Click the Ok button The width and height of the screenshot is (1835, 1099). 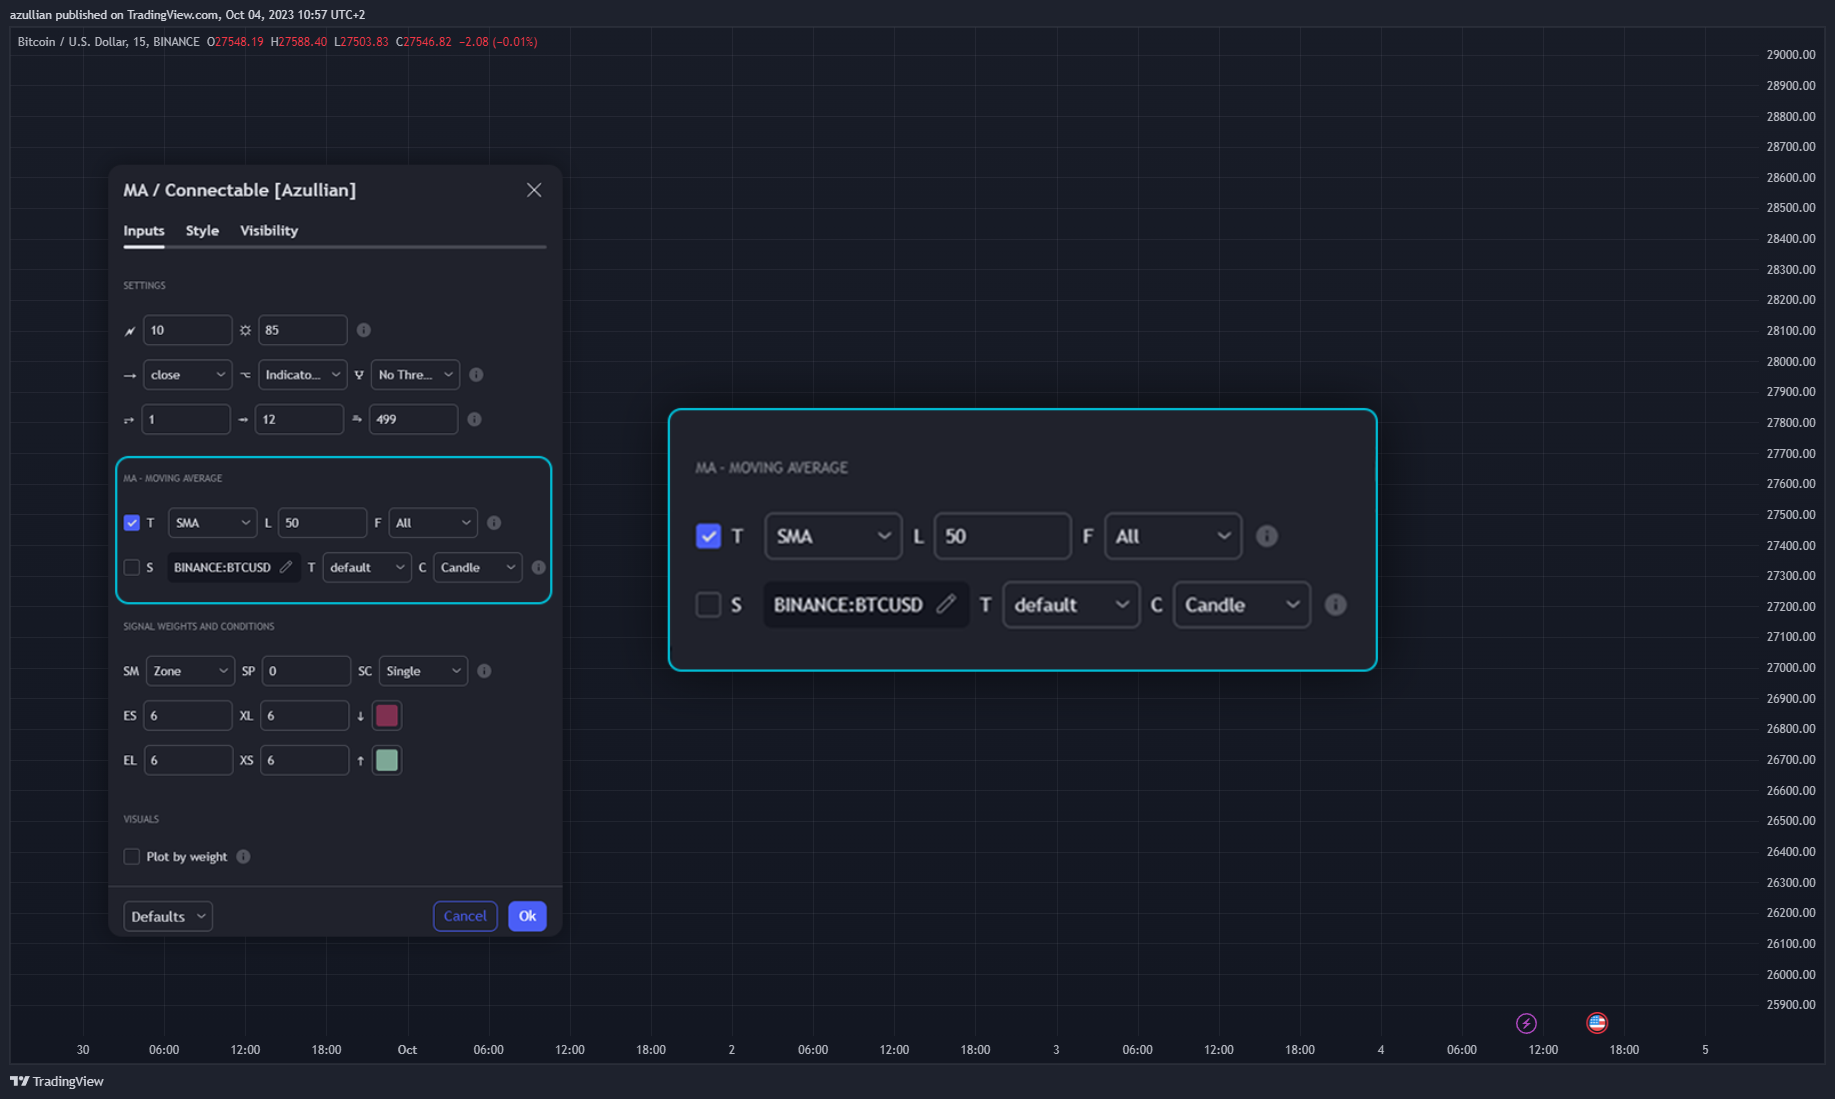click(x=527, y=916)
